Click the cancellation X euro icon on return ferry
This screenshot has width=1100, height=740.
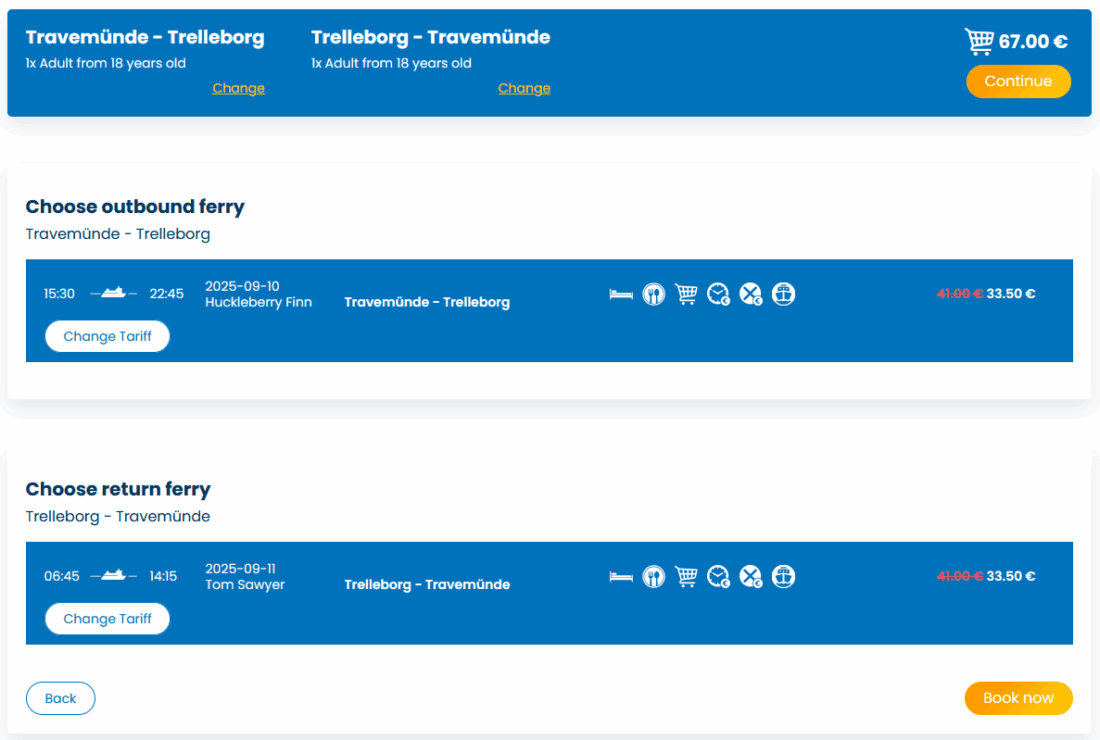coord(750,576)
